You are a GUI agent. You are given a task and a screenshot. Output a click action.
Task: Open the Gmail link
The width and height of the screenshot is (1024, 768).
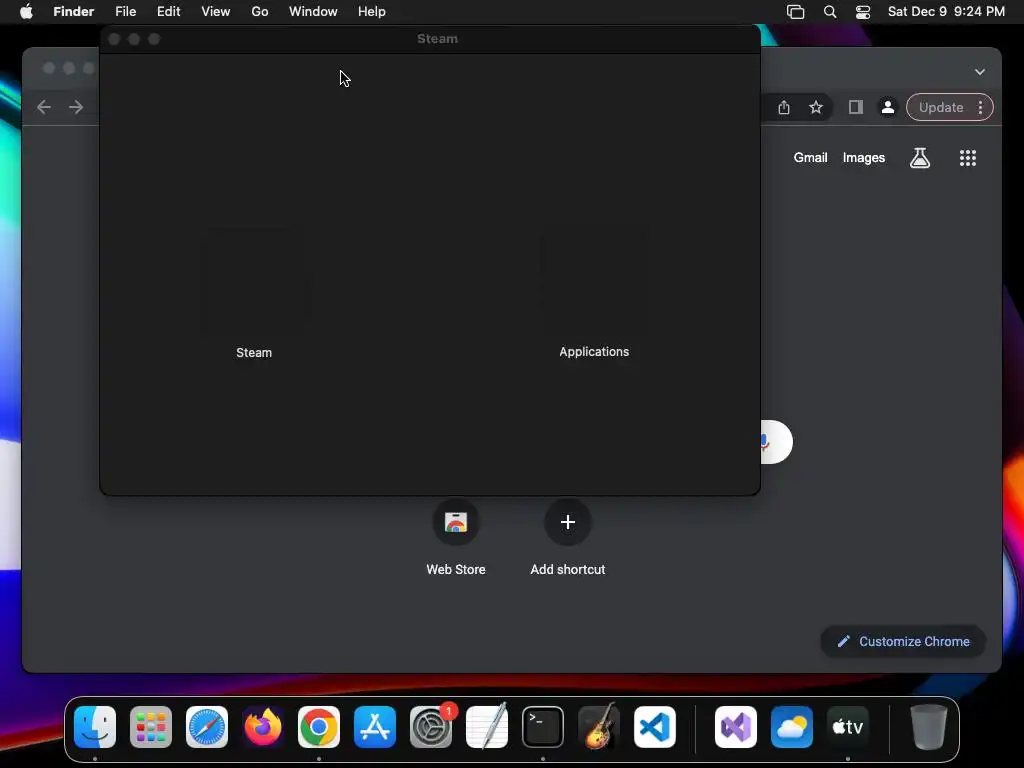(810, 157)
